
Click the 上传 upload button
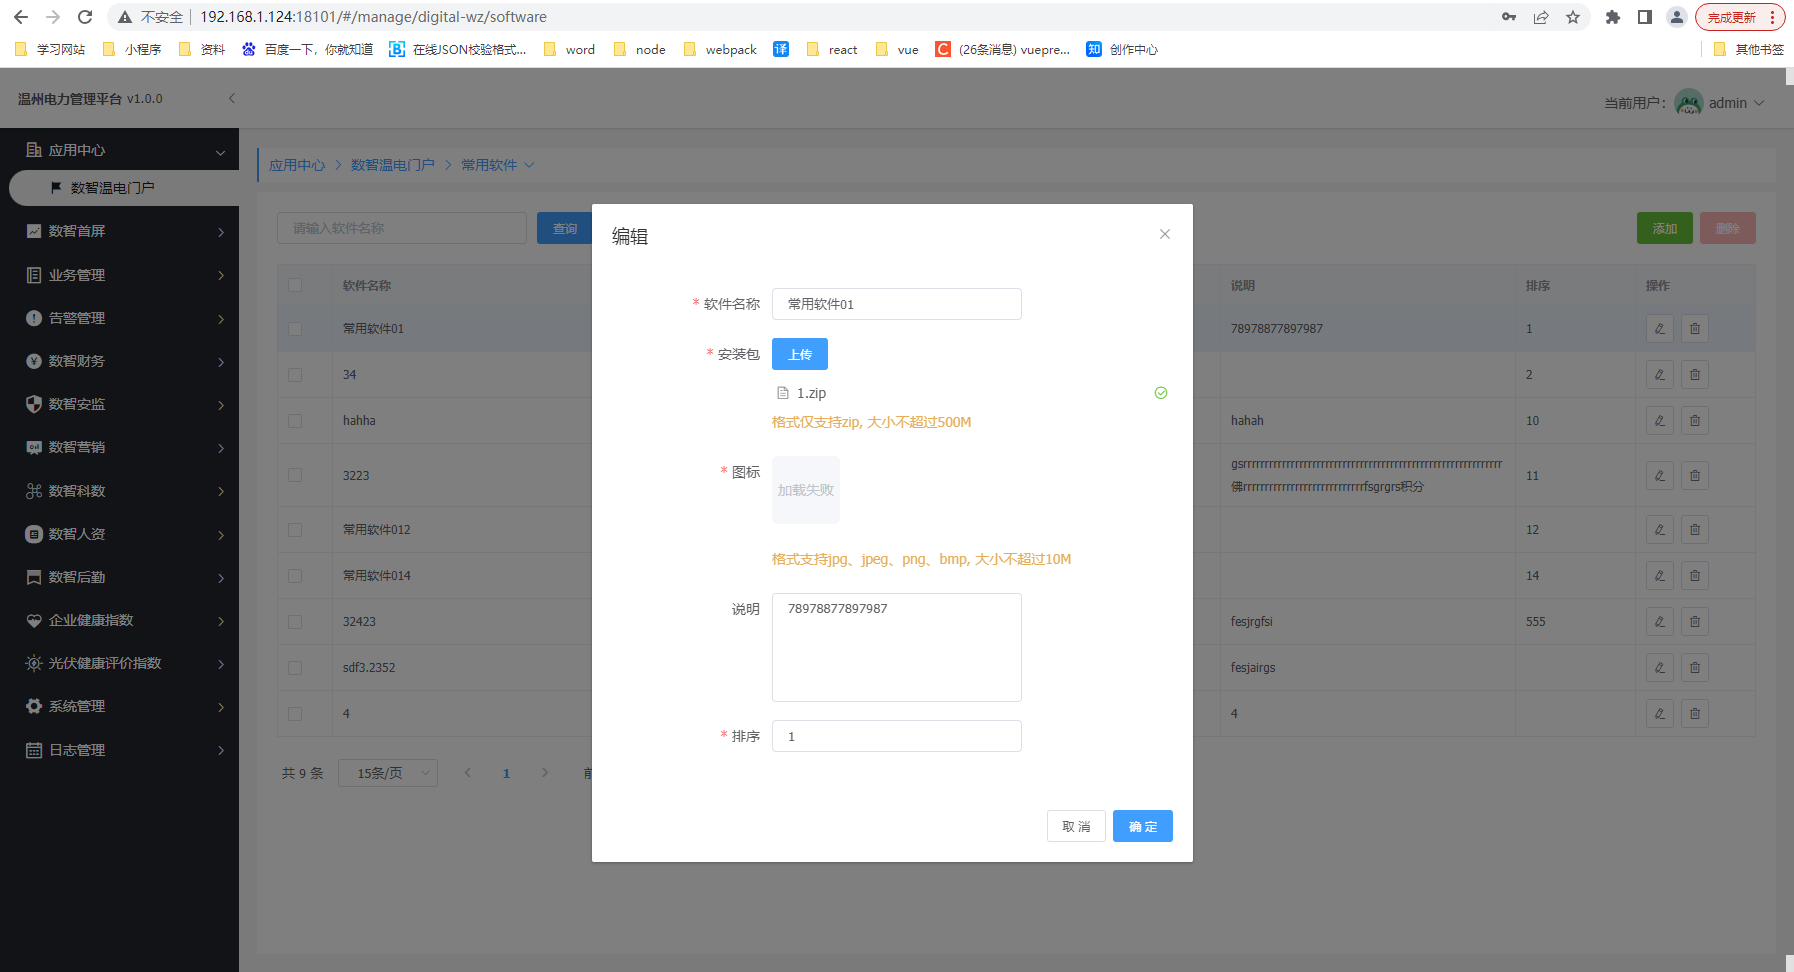pyautogui.click(x=800, y=354)
